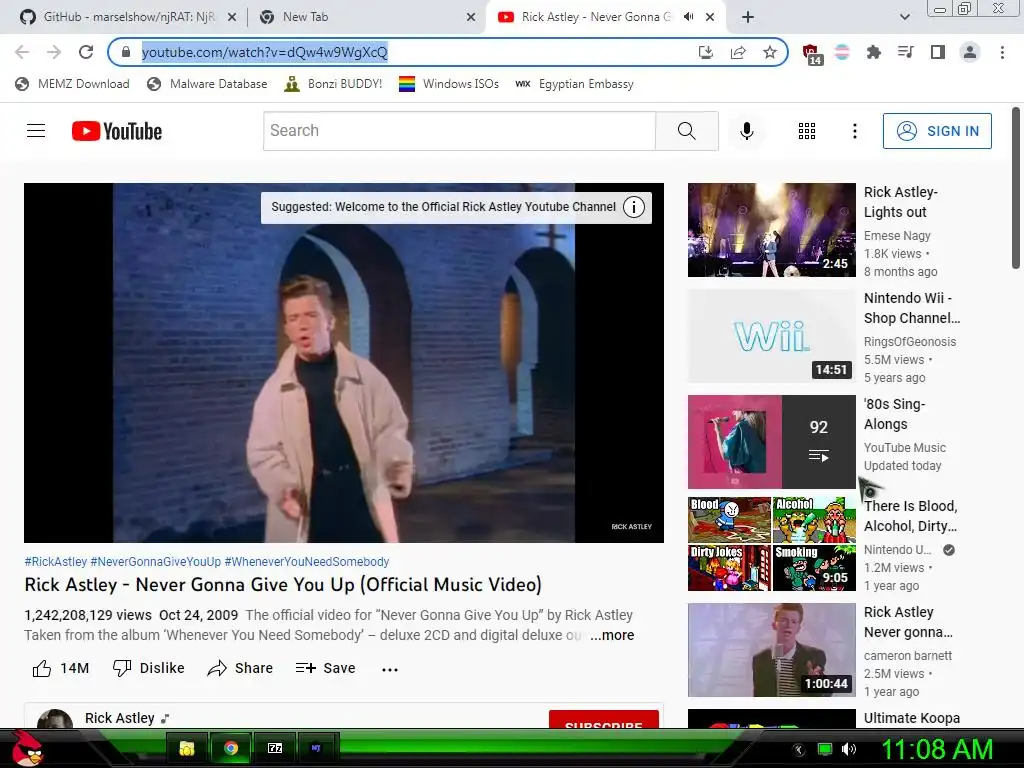Click the #NeverGonnaGiveYouUp hashtag
Screen dimensions: 1024x768
pos(155,562)
